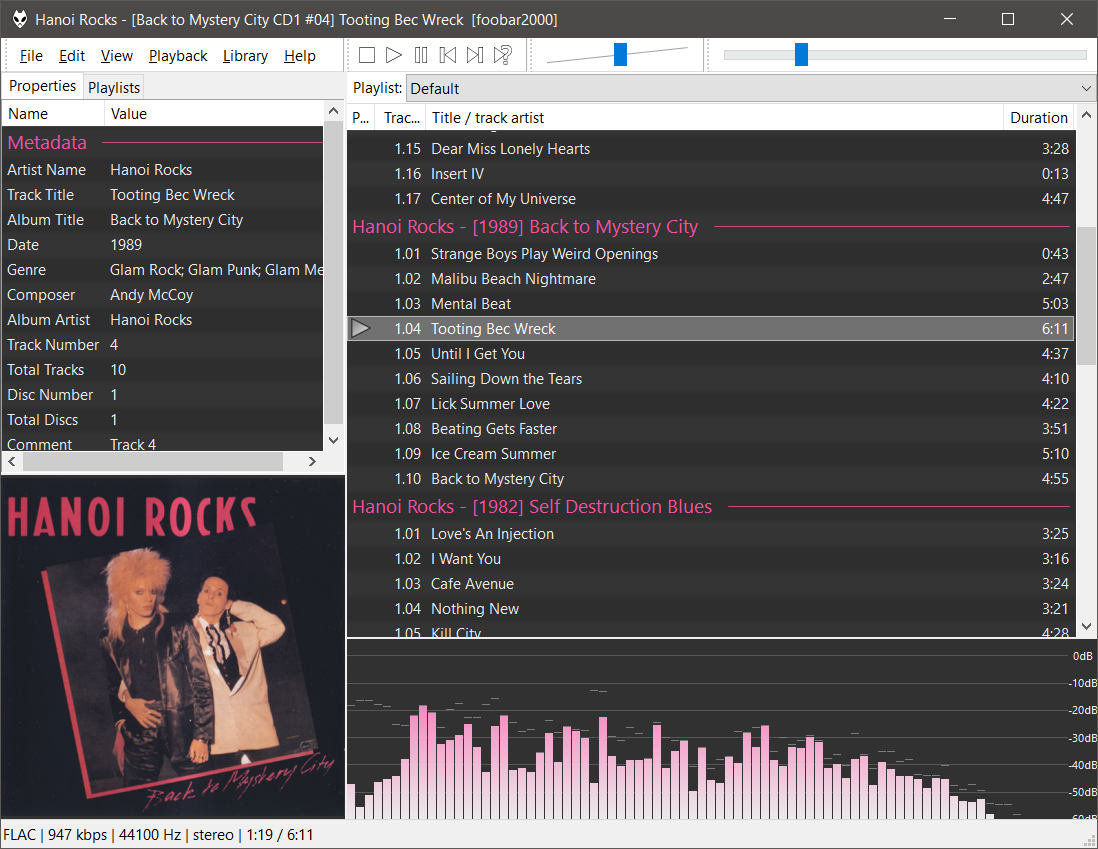The height and width of the screenshot is (849, 1098).
Task: Click the Stop playback button
Action: 367,56
